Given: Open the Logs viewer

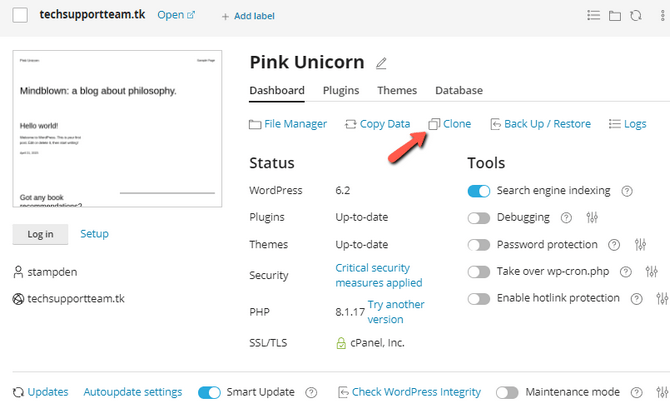Looking at the screenshot, I should [x=627, y=124].
